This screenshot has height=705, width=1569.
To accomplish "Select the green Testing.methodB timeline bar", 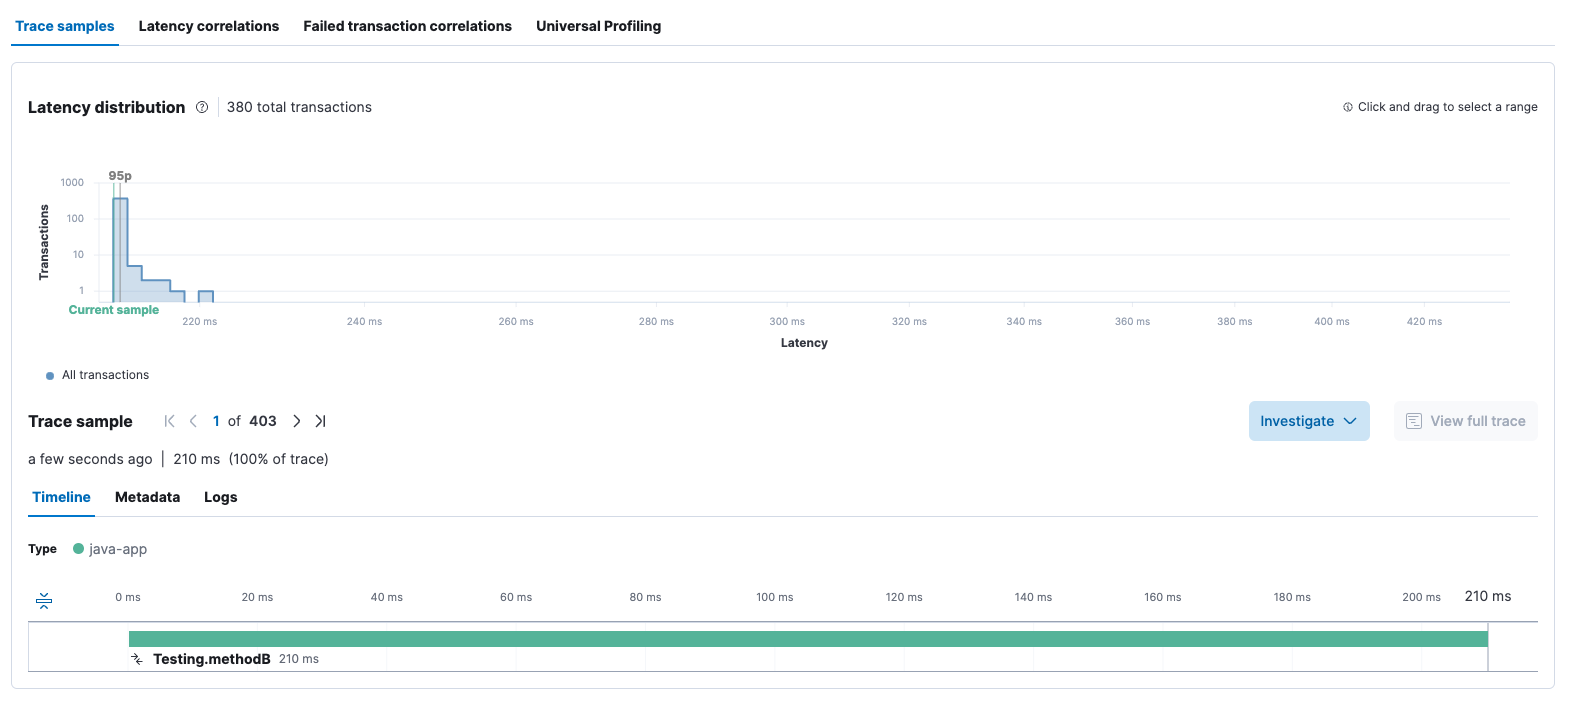I will pos(807,639).
